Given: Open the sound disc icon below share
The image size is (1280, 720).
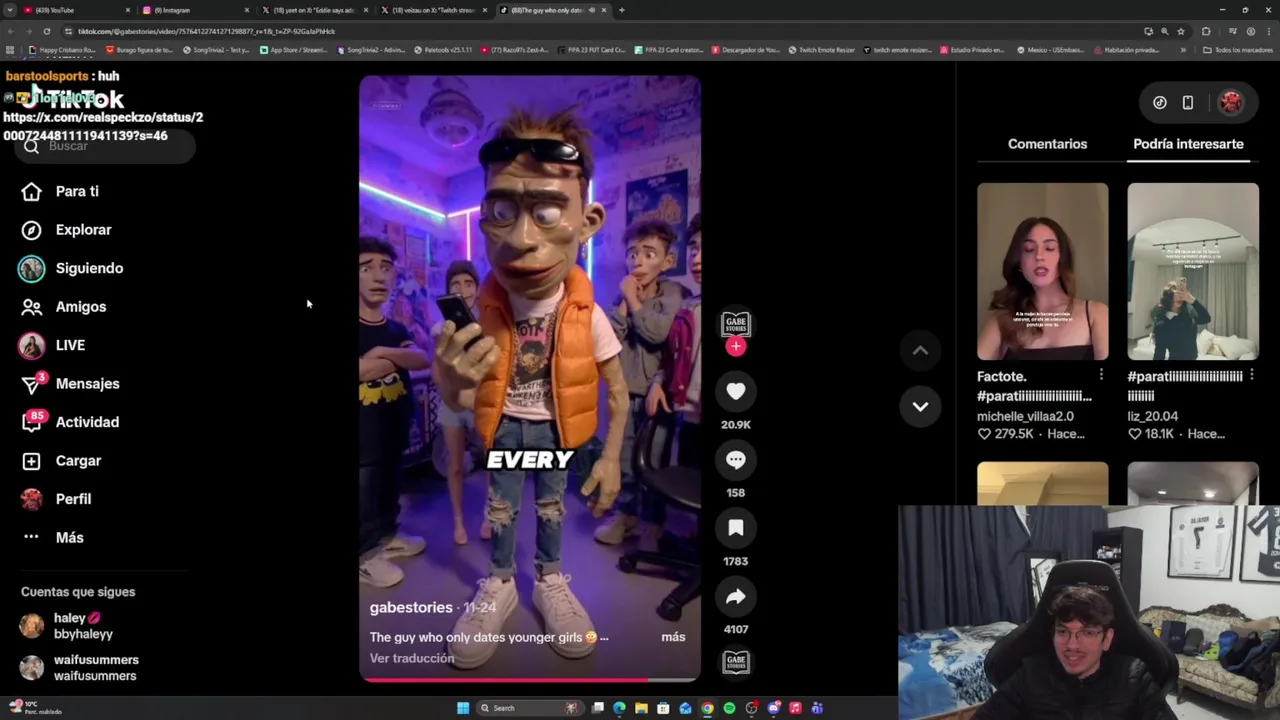Looking at the screenshot, I should click(736, 662).
